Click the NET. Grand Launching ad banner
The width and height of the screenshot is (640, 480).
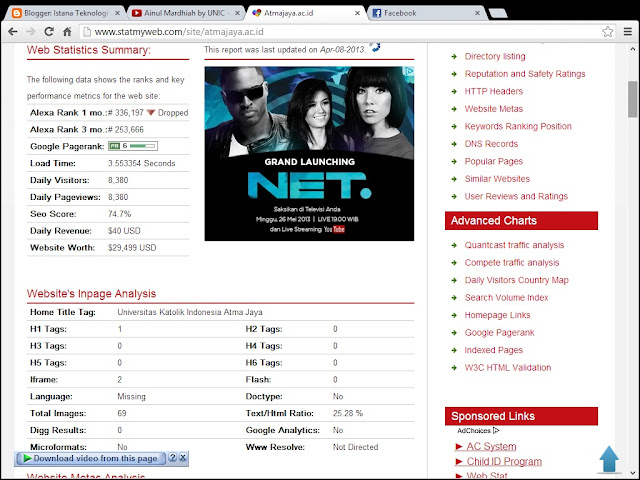309,154
